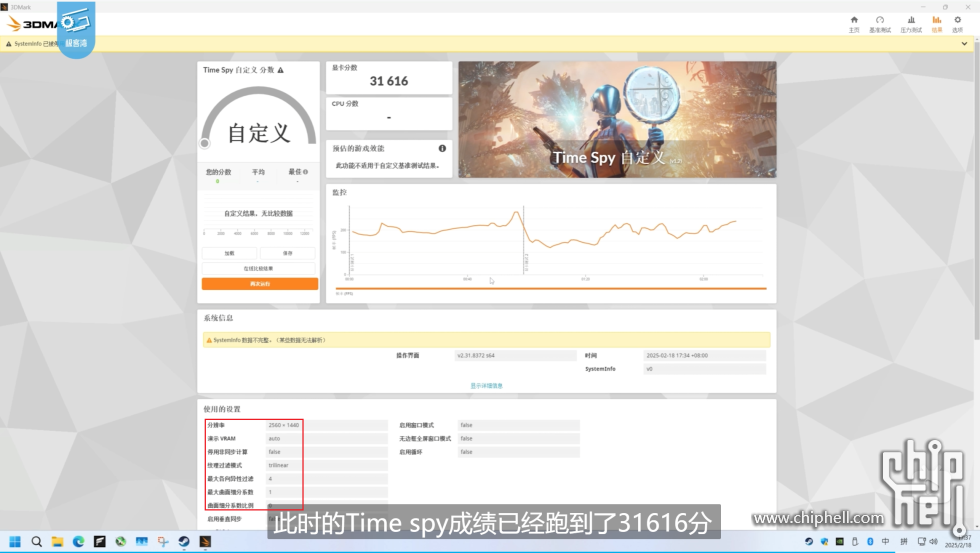Open taskbar Search
Viewport: 980px width, 553px height.
36,542
